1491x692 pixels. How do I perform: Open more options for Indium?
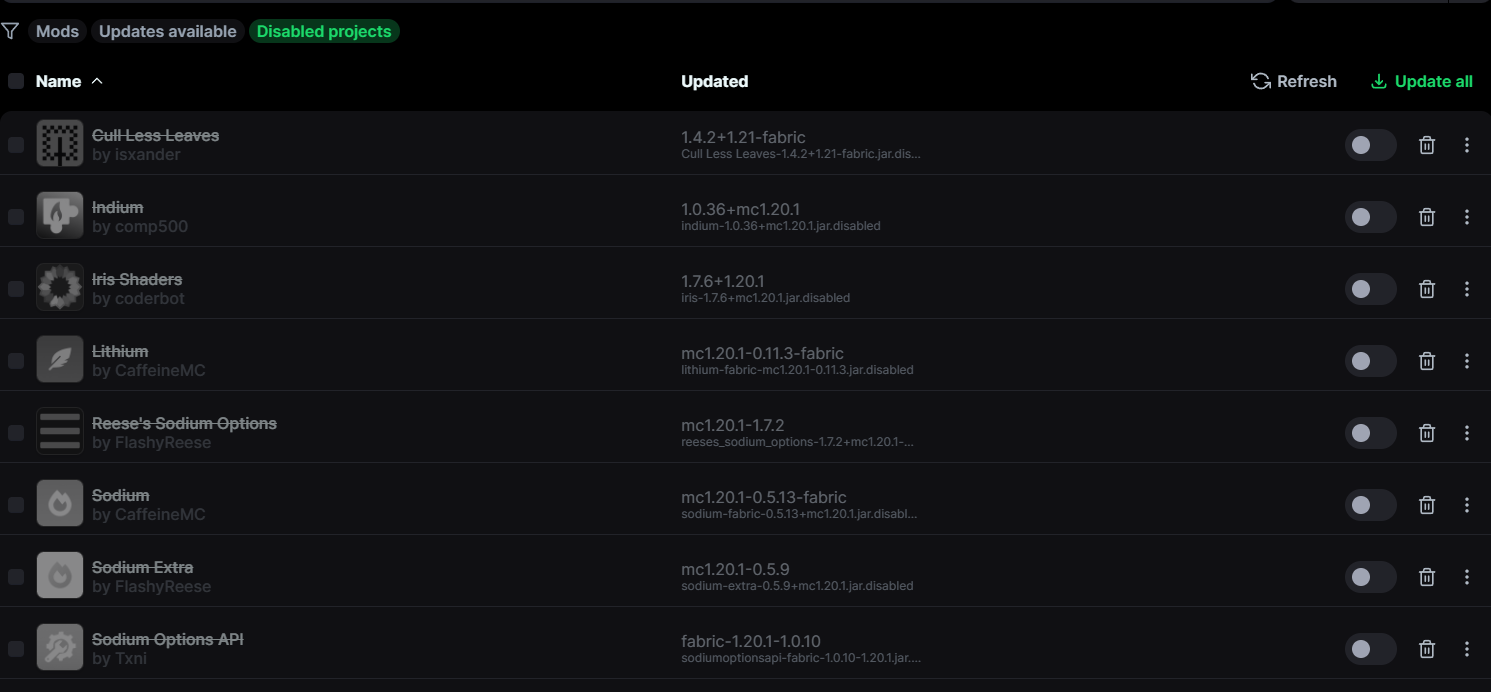pyautogui.click(x=1467, y=217)
